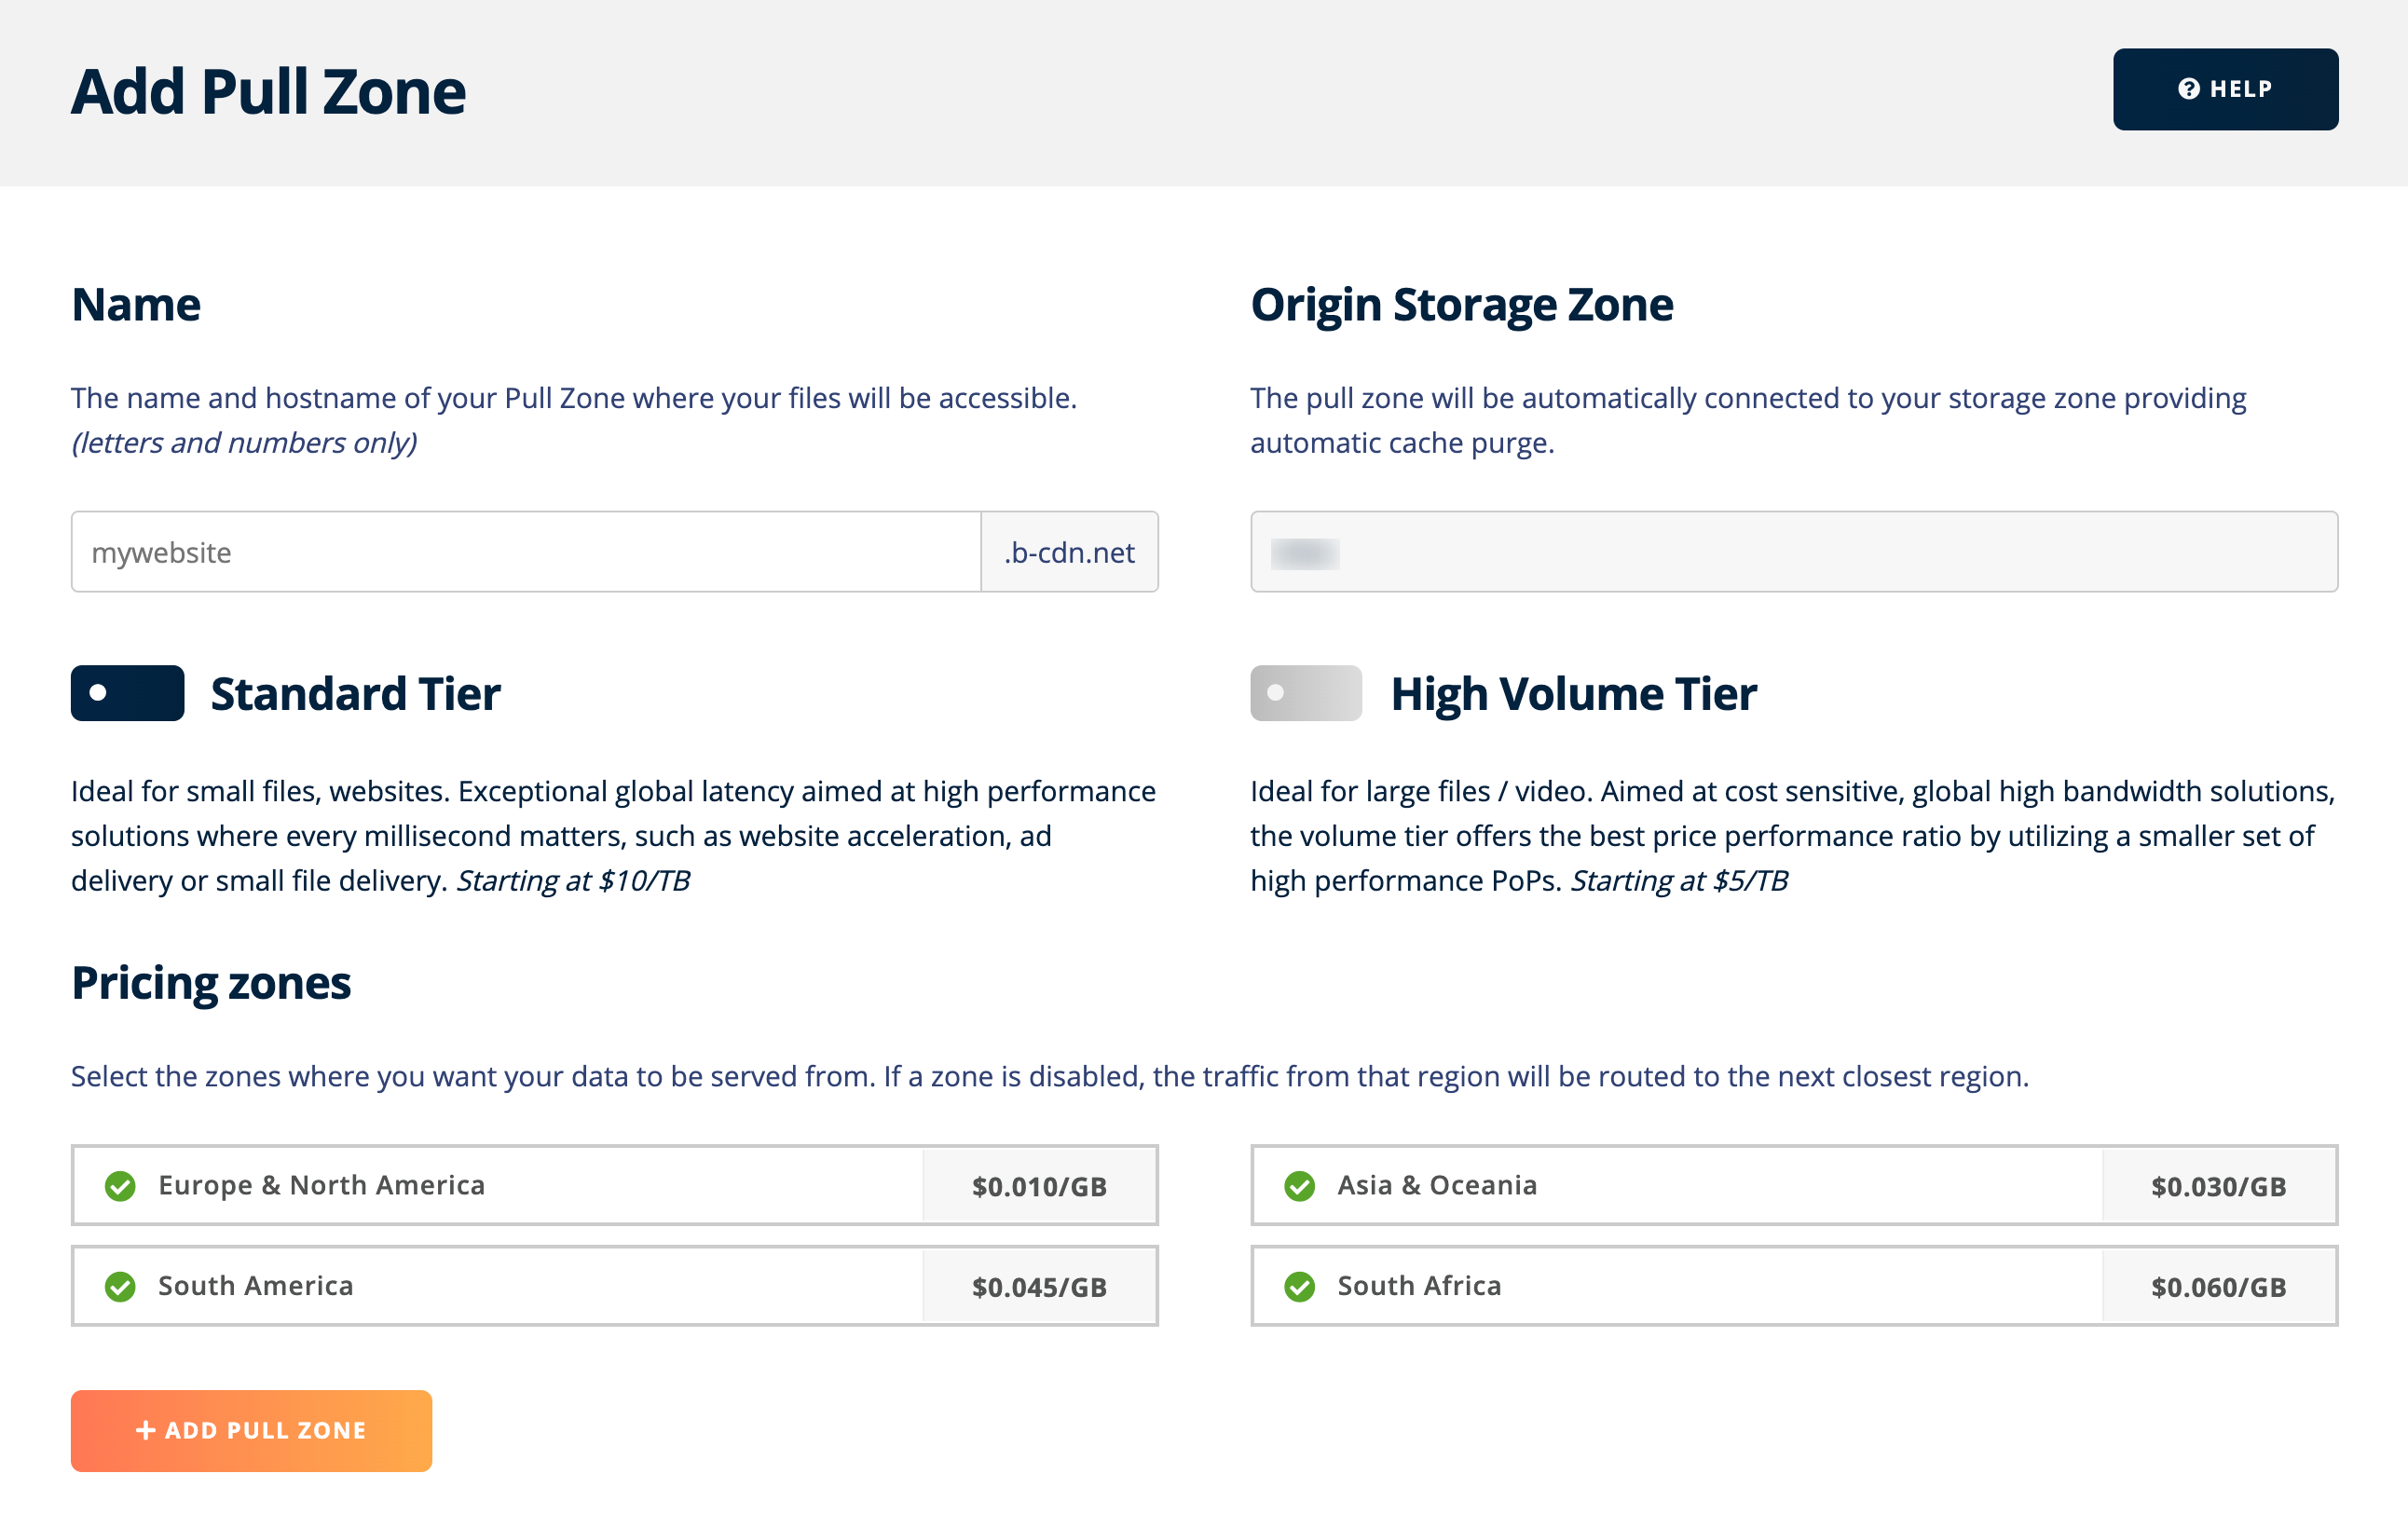Click green checkmark for Asia & Oceania
The width and height of the screenshot is (2408, 1528).
(x=1299, y=1186)
